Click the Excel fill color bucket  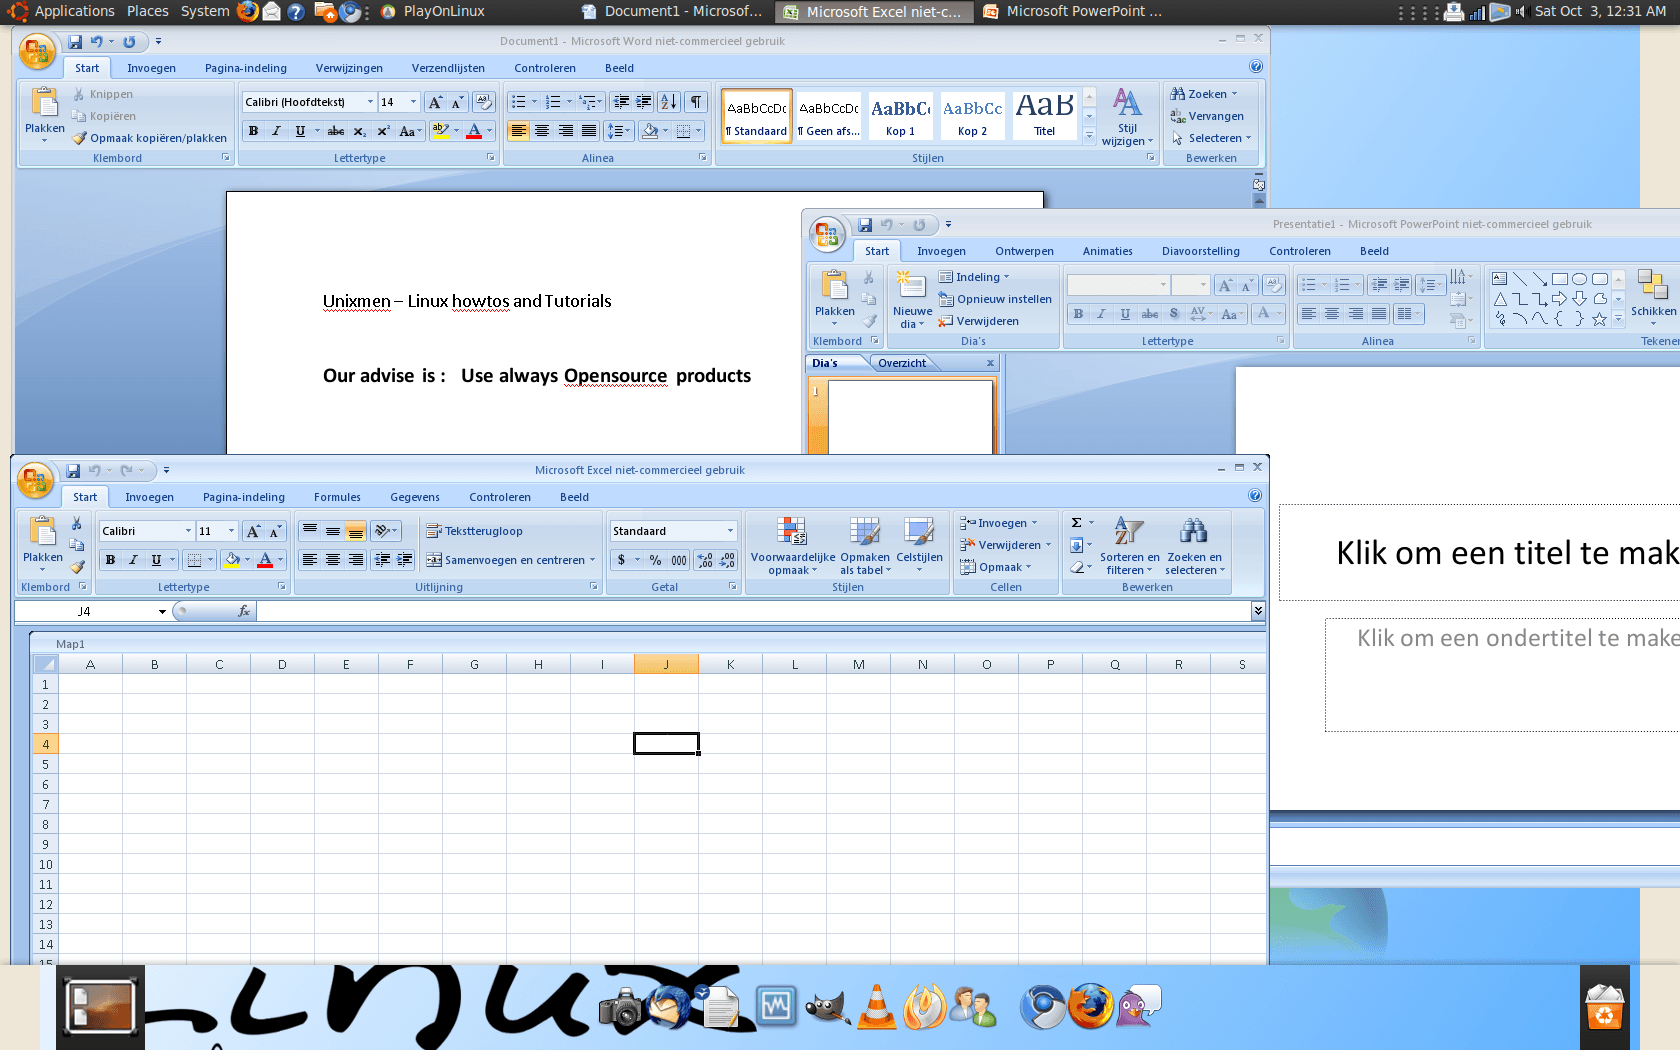[232, 560]
